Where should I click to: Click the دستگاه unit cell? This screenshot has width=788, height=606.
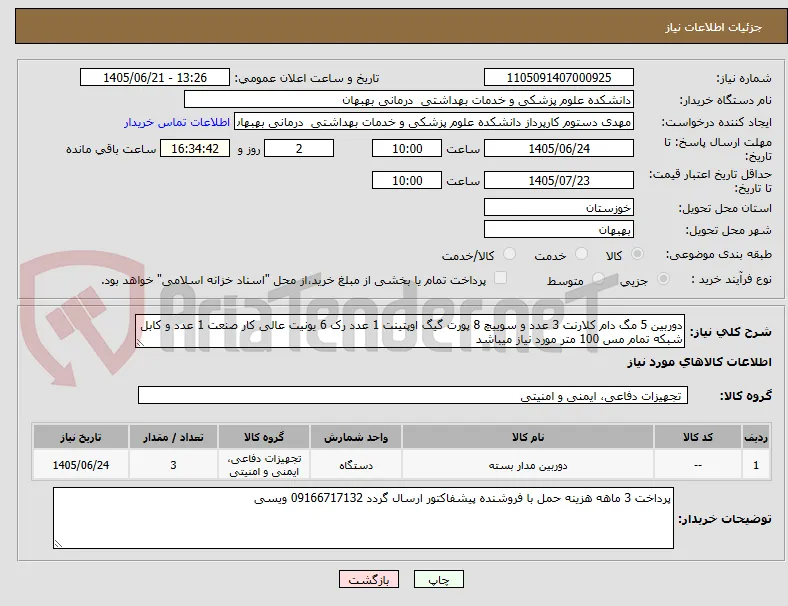[x=356, y=465]
